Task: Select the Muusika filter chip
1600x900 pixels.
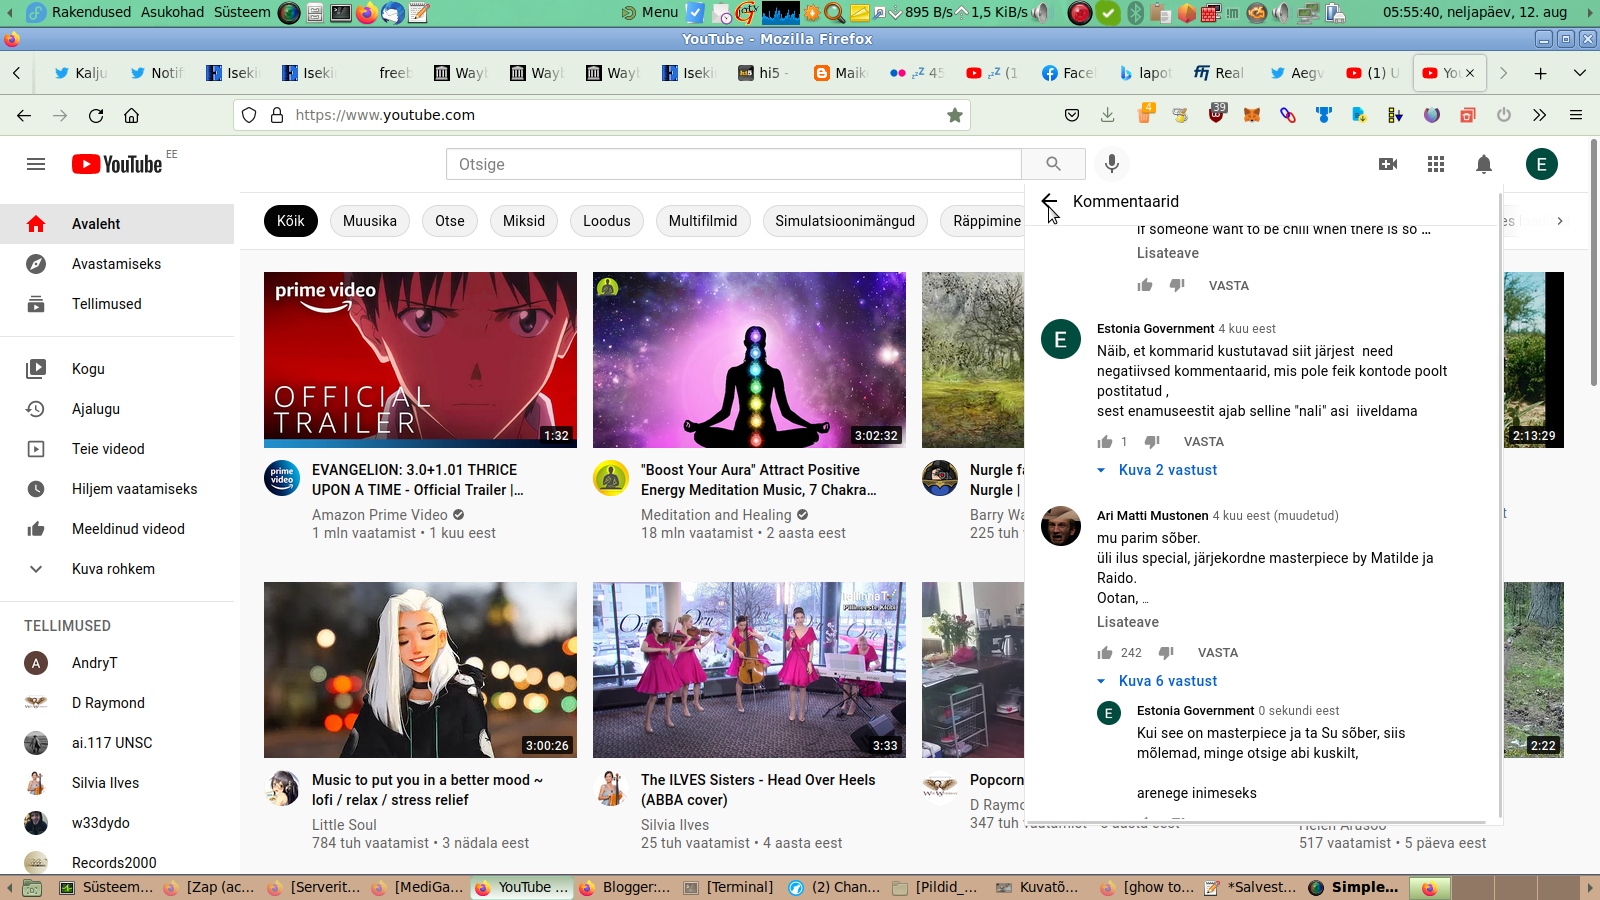Action: pos(369,221)
